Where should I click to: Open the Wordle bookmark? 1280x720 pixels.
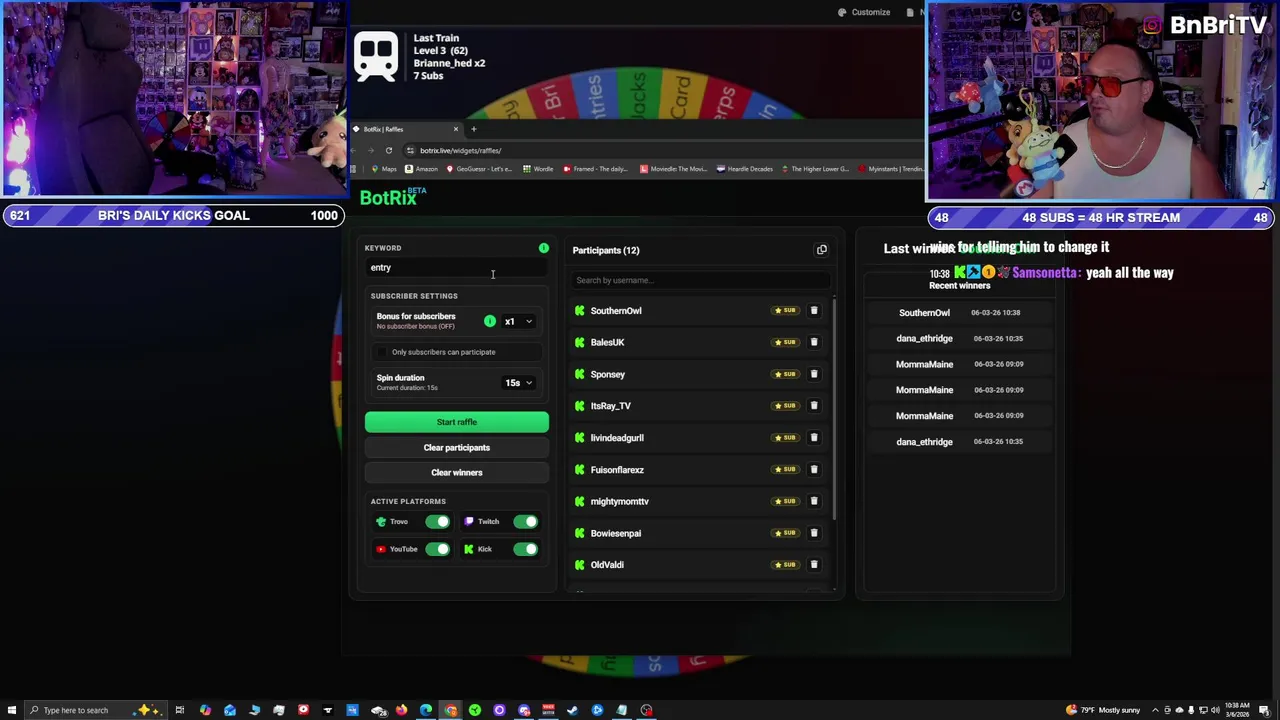pyautogui.click(x=538, y=169)
